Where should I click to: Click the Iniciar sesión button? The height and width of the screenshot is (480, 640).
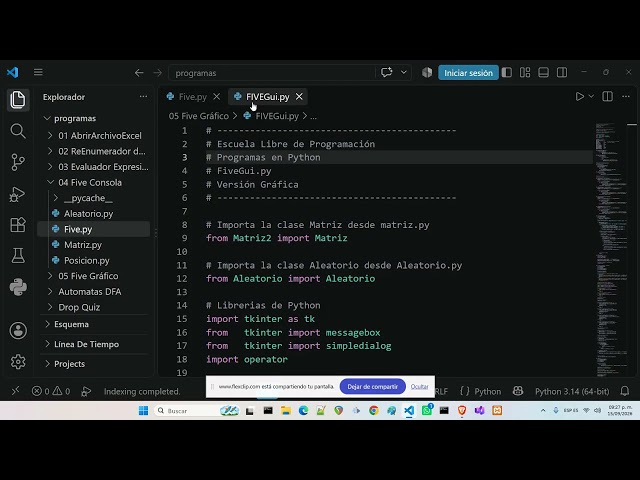coord(468,73)
